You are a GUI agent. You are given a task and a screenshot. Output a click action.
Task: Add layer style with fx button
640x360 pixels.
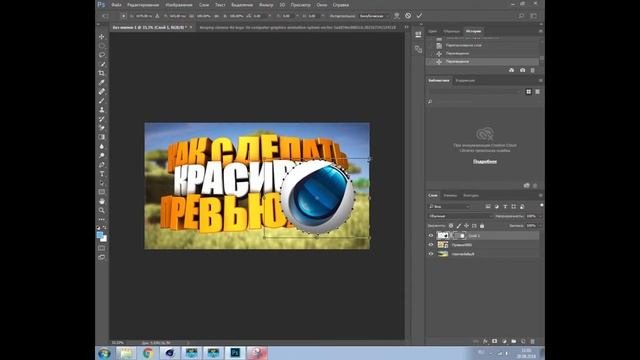click(x=485, y=341)
